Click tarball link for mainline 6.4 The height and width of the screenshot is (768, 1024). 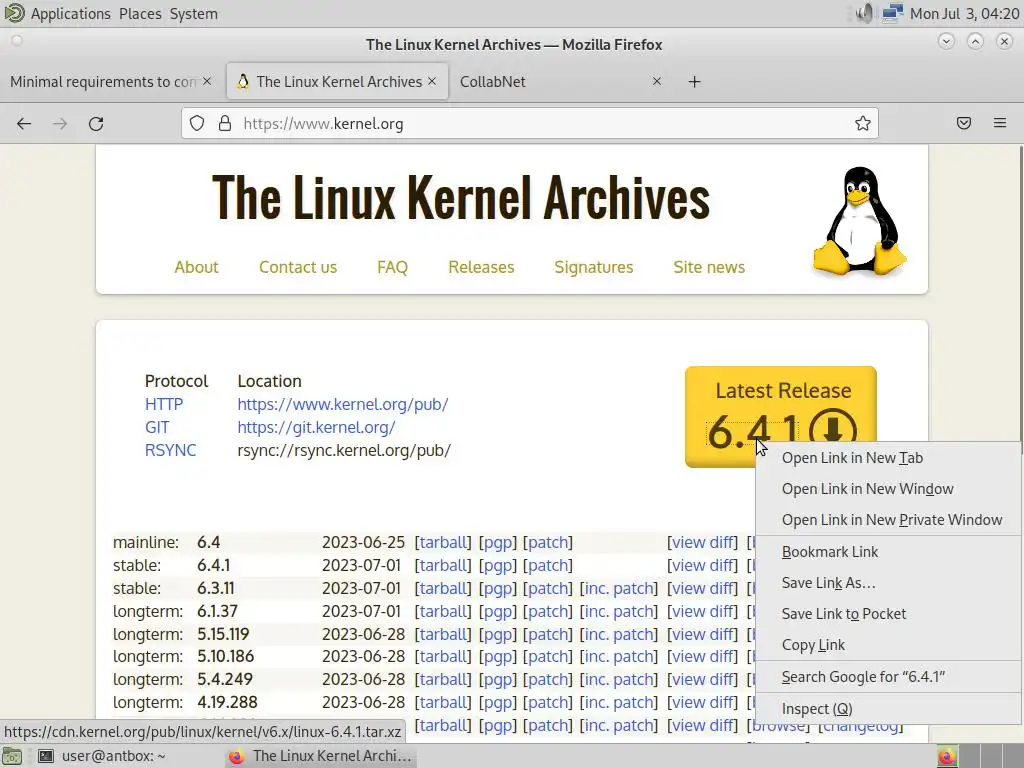pyautogui.click(x=443, y=542)
